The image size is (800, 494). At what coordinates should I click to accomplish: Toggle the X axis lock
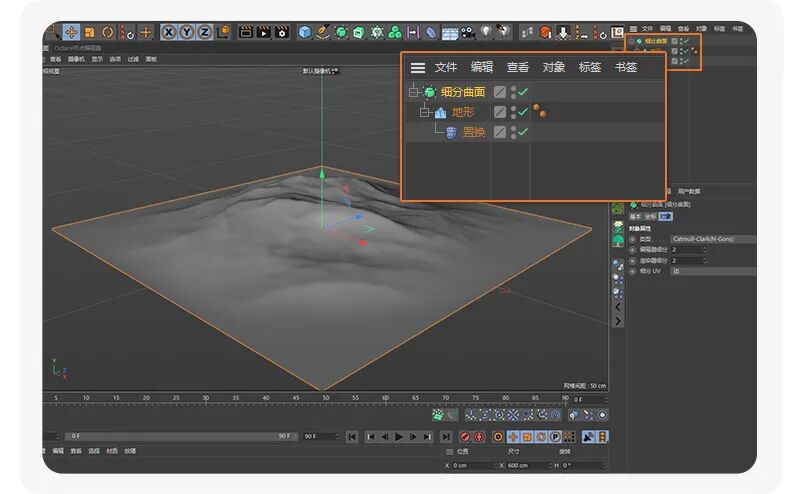168,32
